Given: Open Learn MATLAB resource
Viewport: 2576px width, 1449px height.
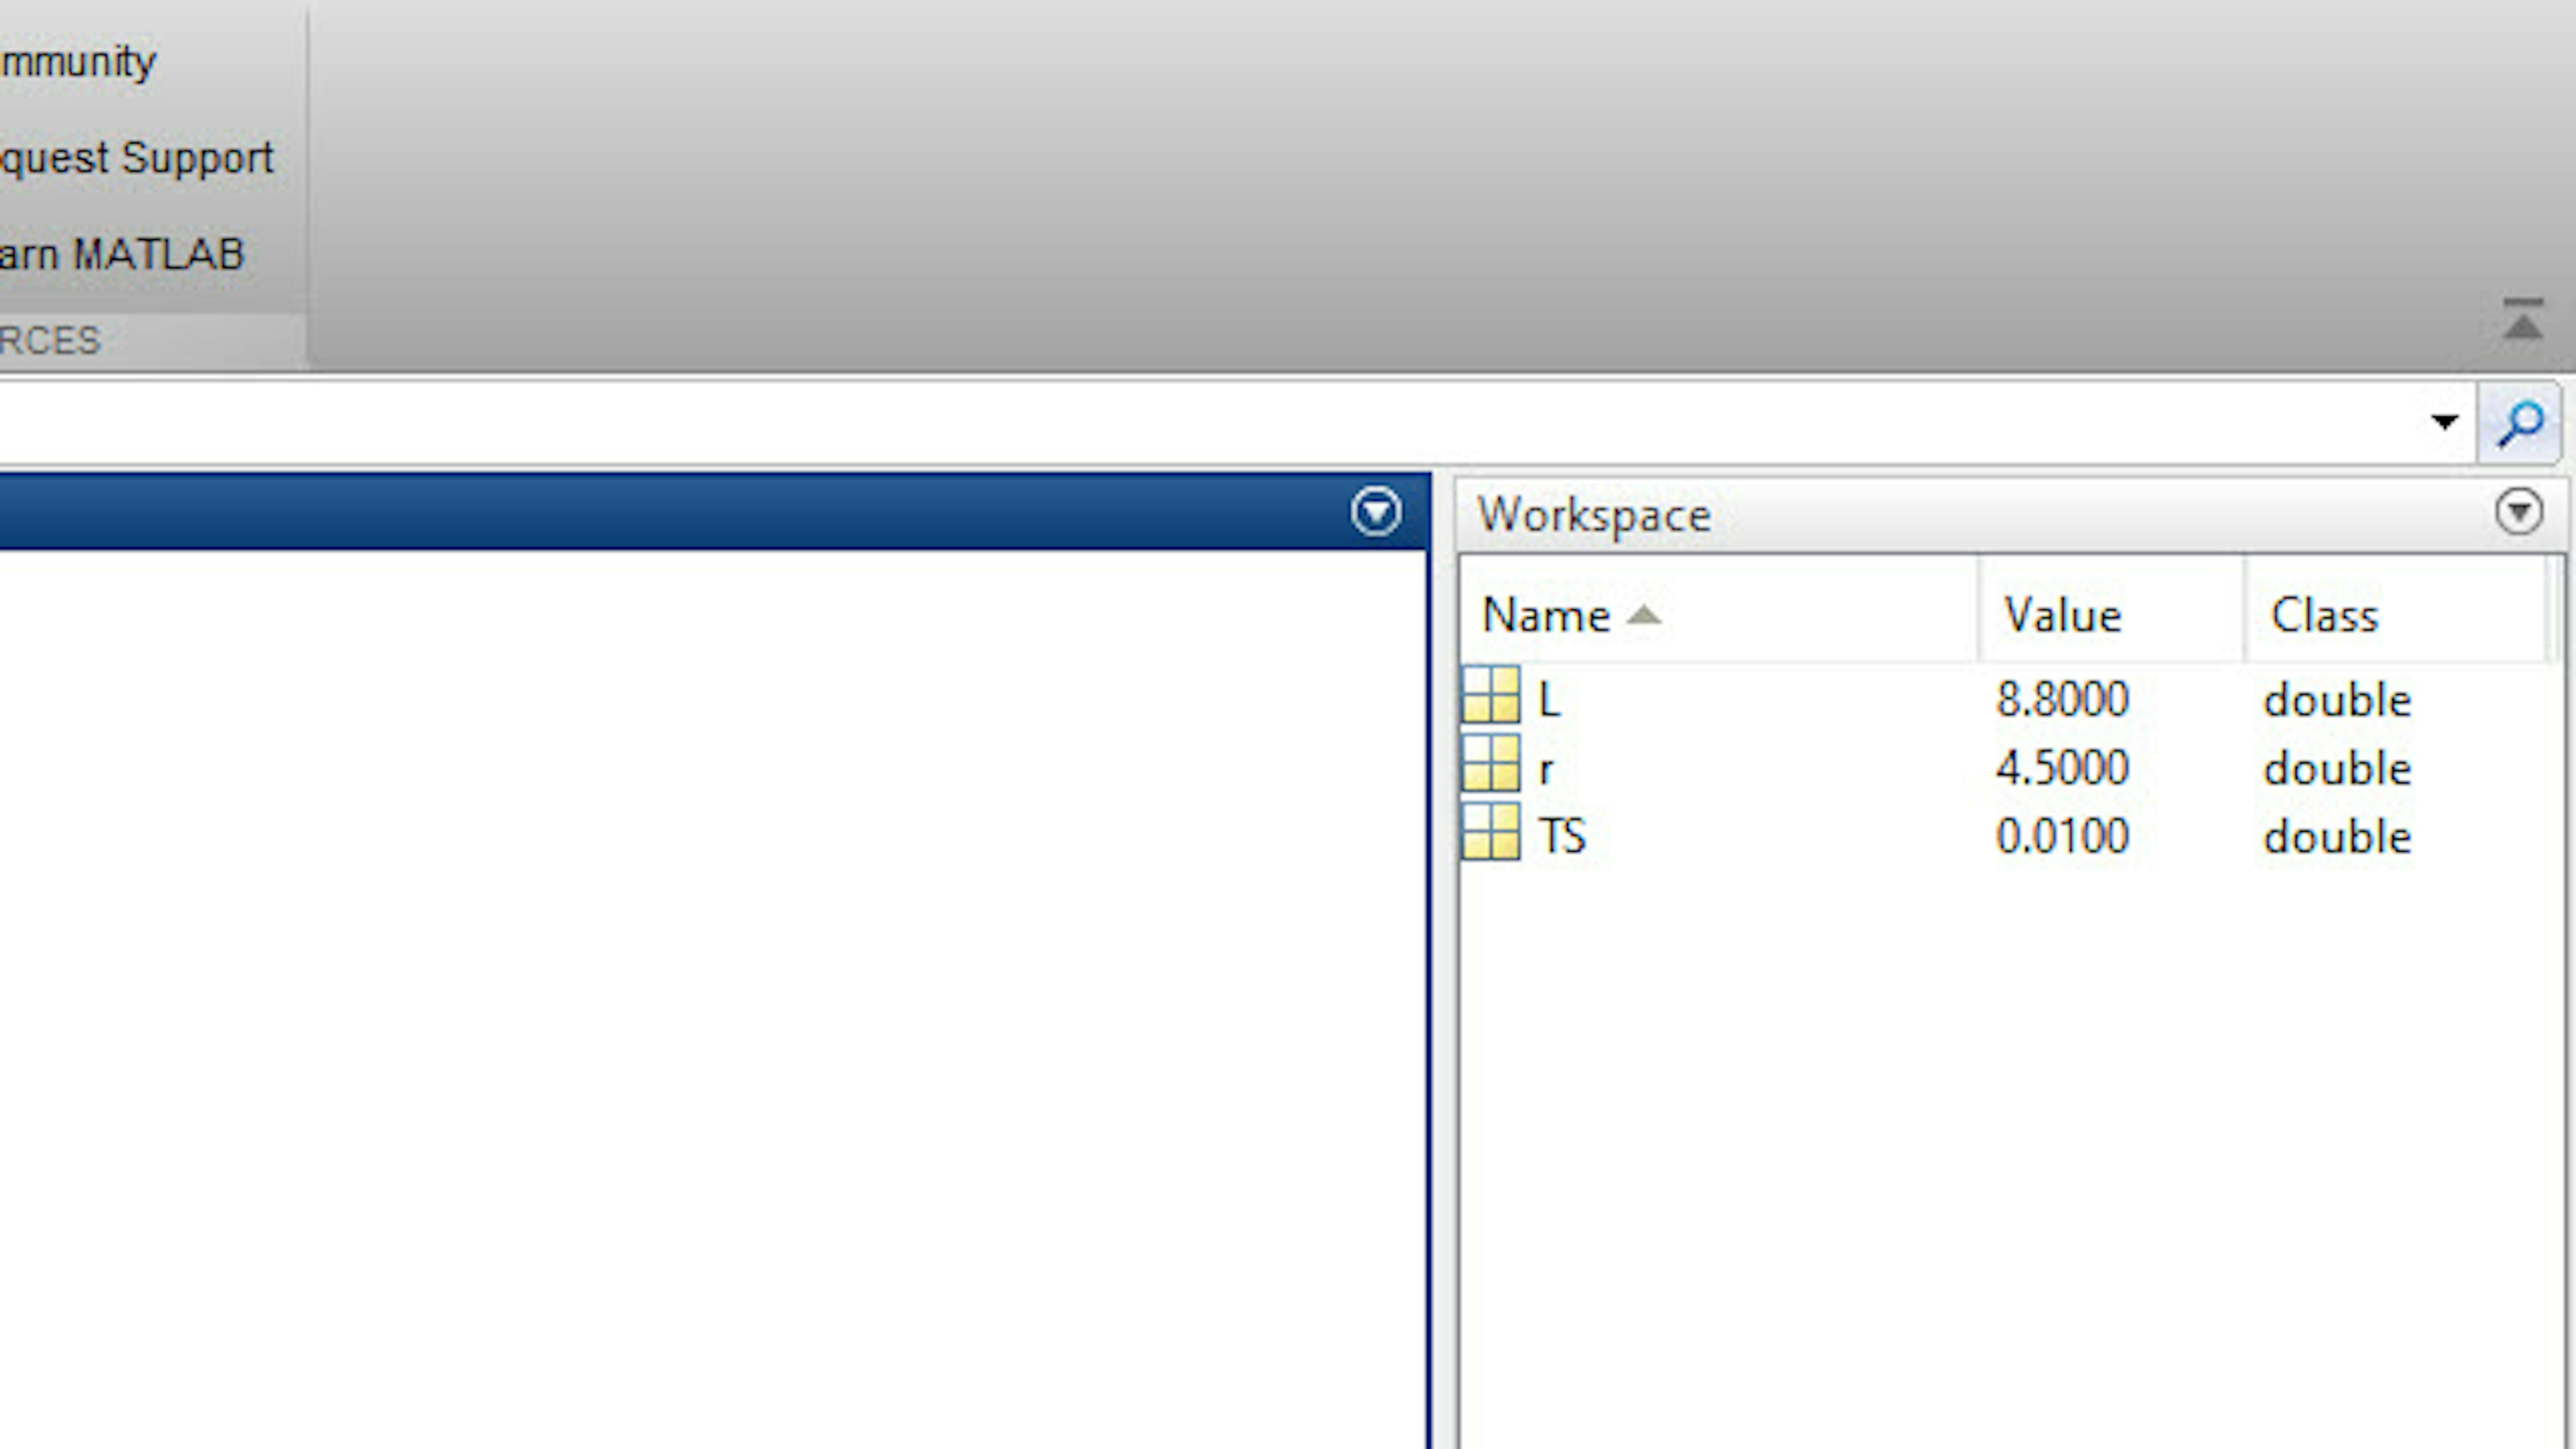Looking at the screenshot, I should point(122,254).
